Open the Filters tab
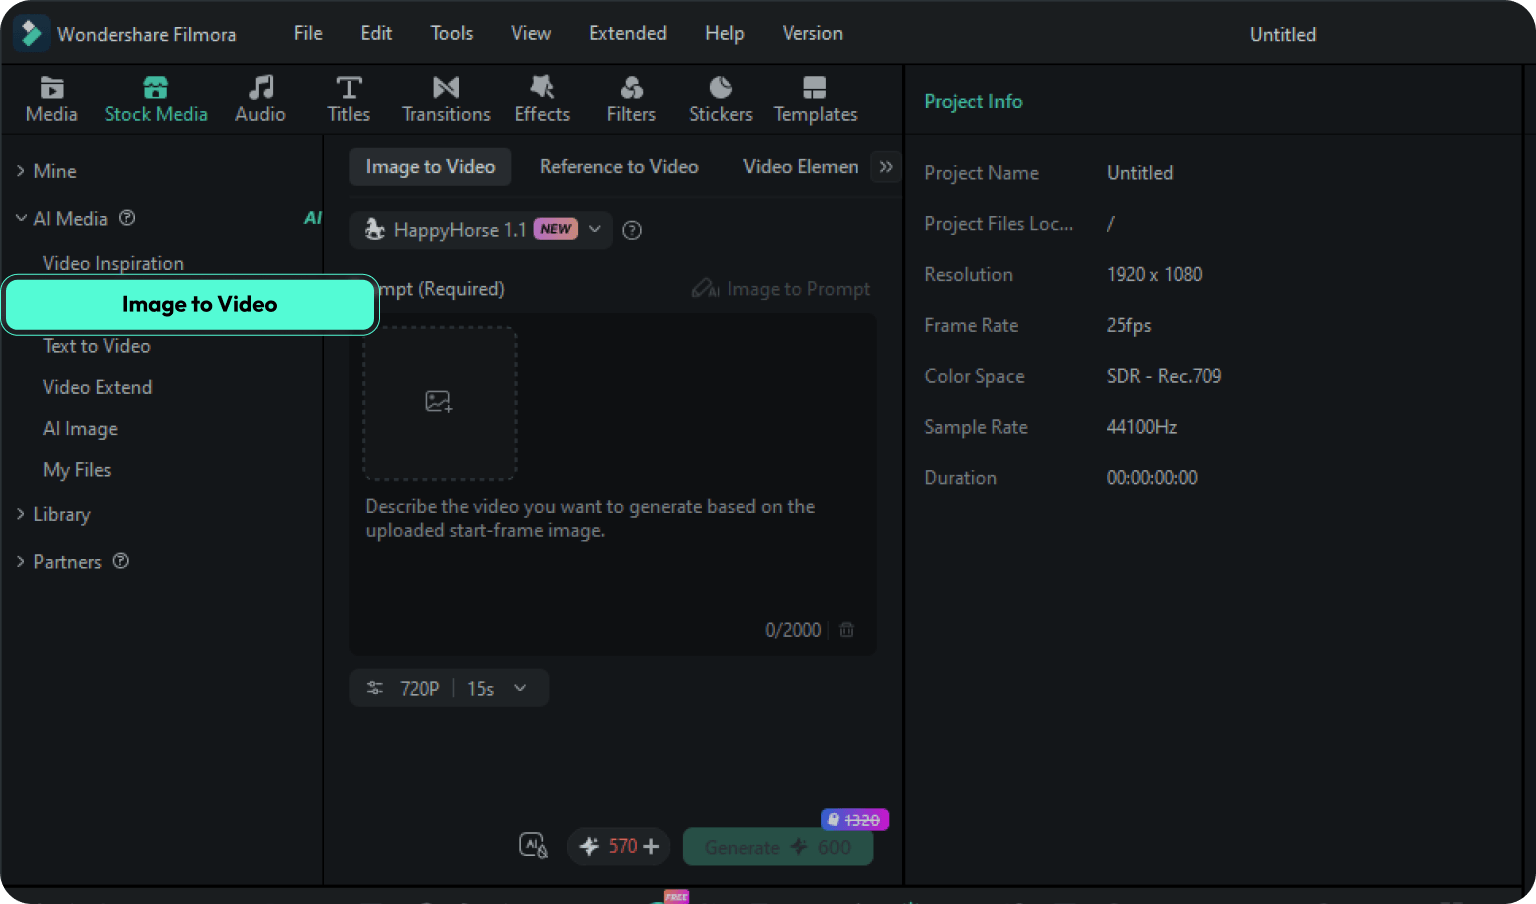1536x904 pixels. coord(631,100)
